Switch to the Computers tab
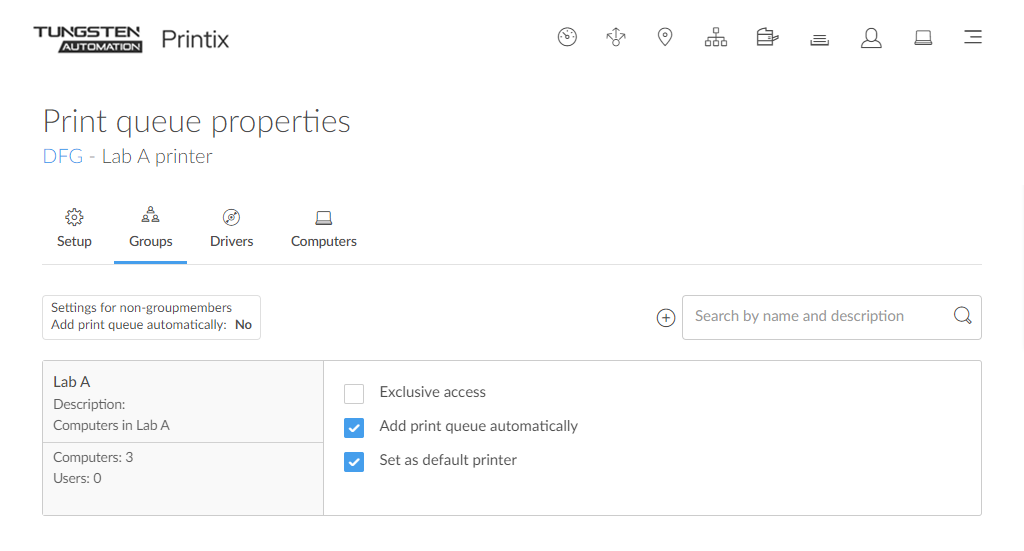Viewport: 1024px width, 551px height. point(323,229)
